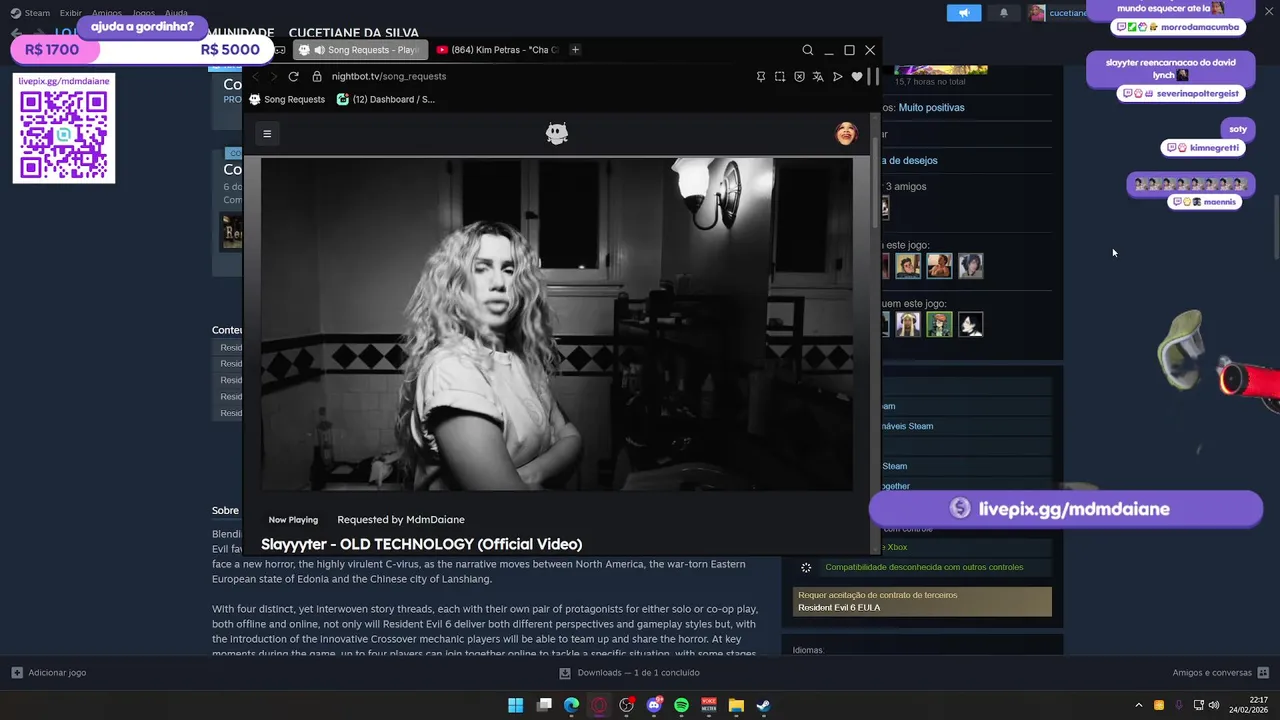This screenshot has height=720, width=1280.
Task: Open the Song Requests bookmark
Action: 287,99
